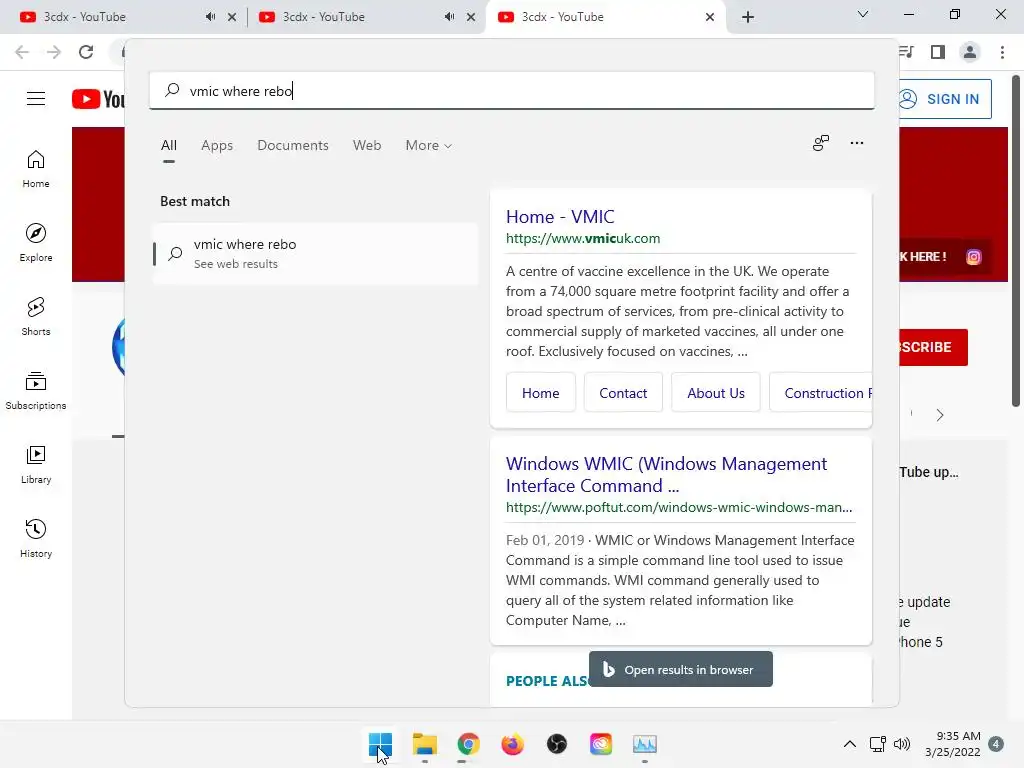Image resolution: width=1024 pixels, height=768 pixels.
Task: Click the Contact sitelink button
Action: [623, 392]
